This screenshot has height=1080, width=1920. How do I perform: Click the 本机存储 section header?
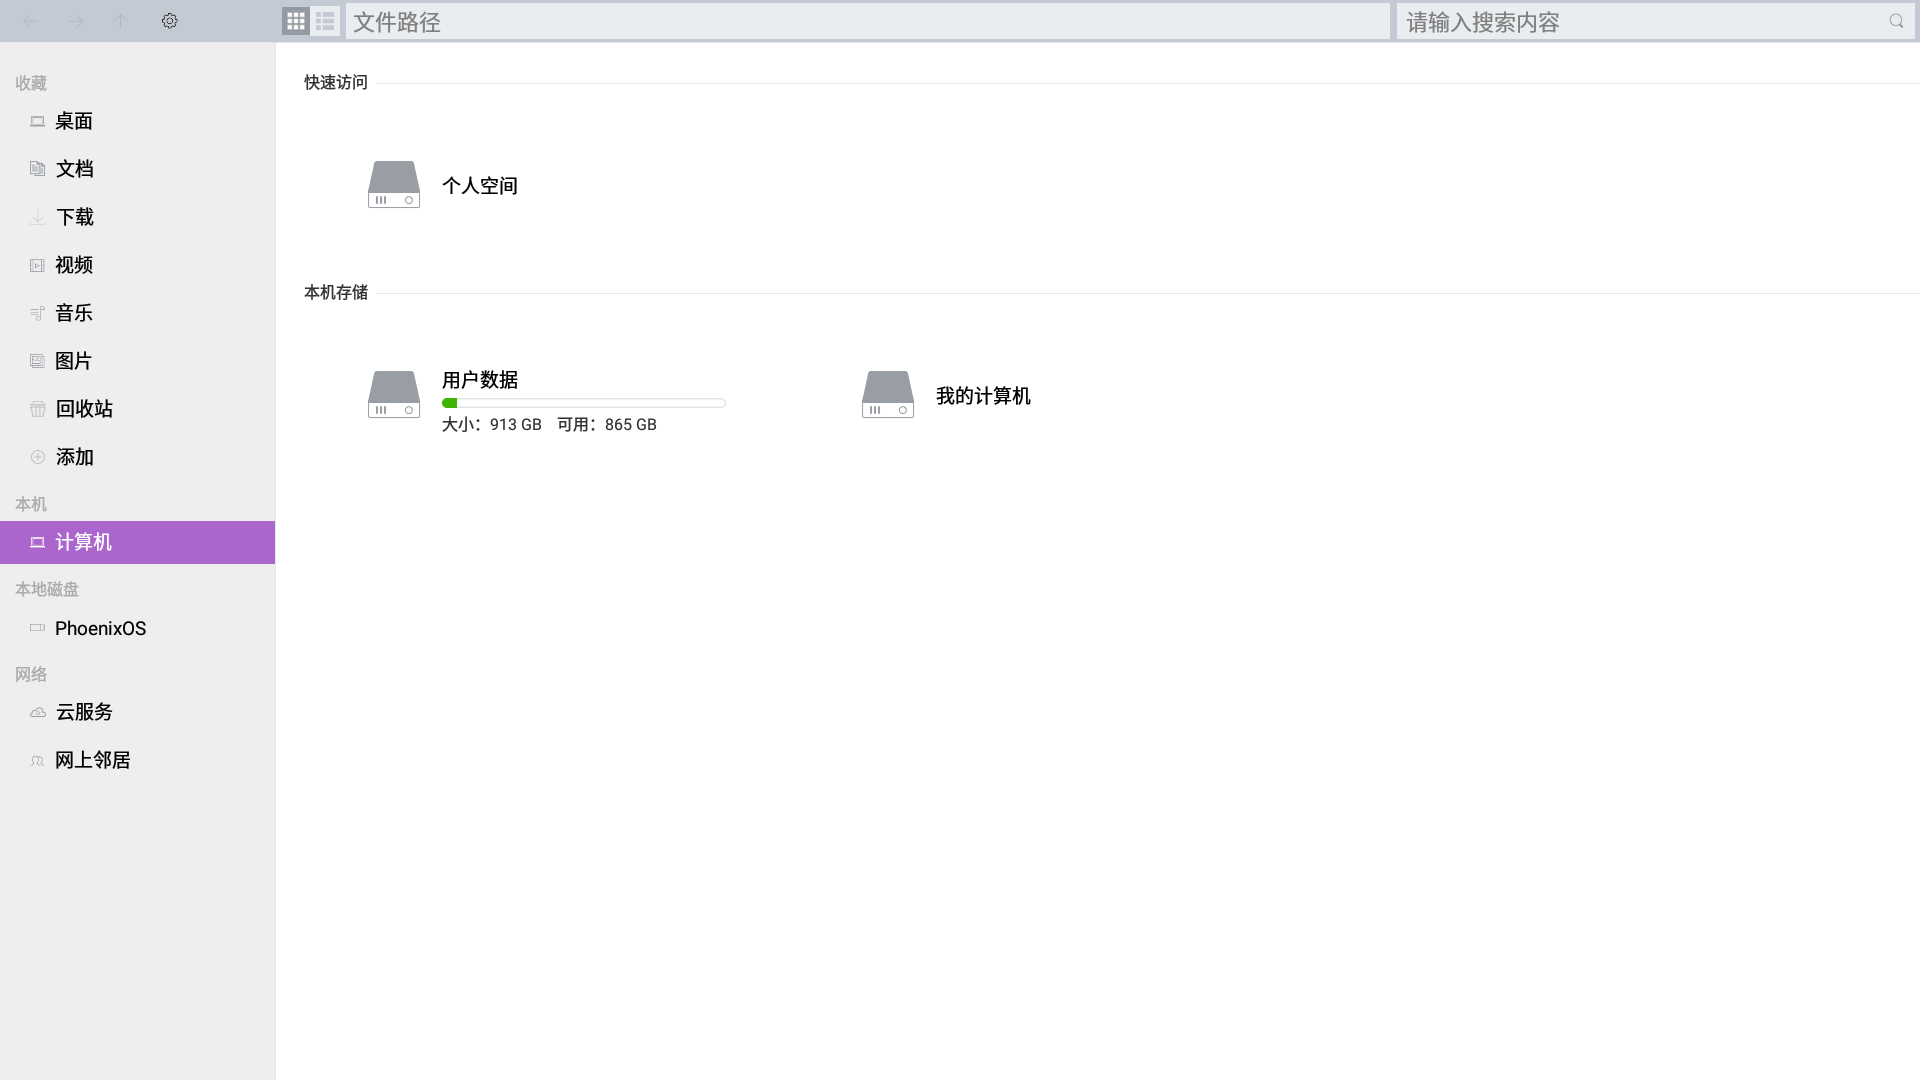pos(336,293)
